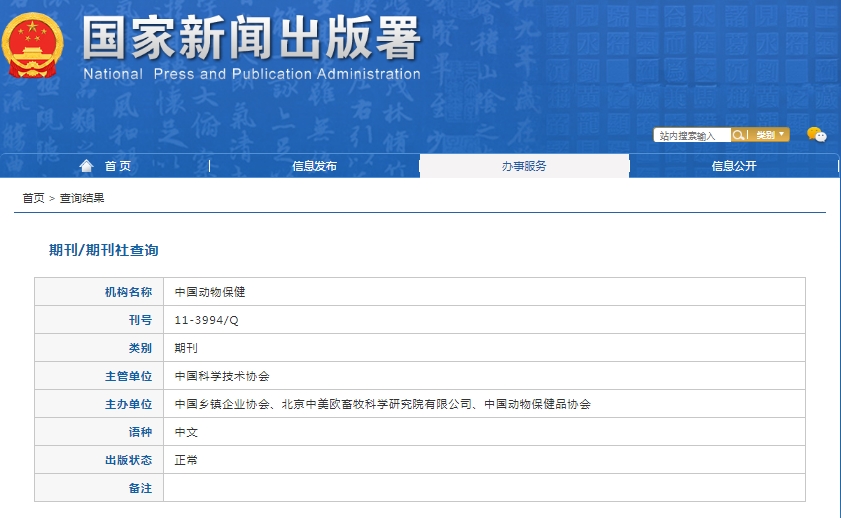The image size is (841, 518).
Task: Go to the 信息公开 navigation tab
Action: tap(734, 166)
